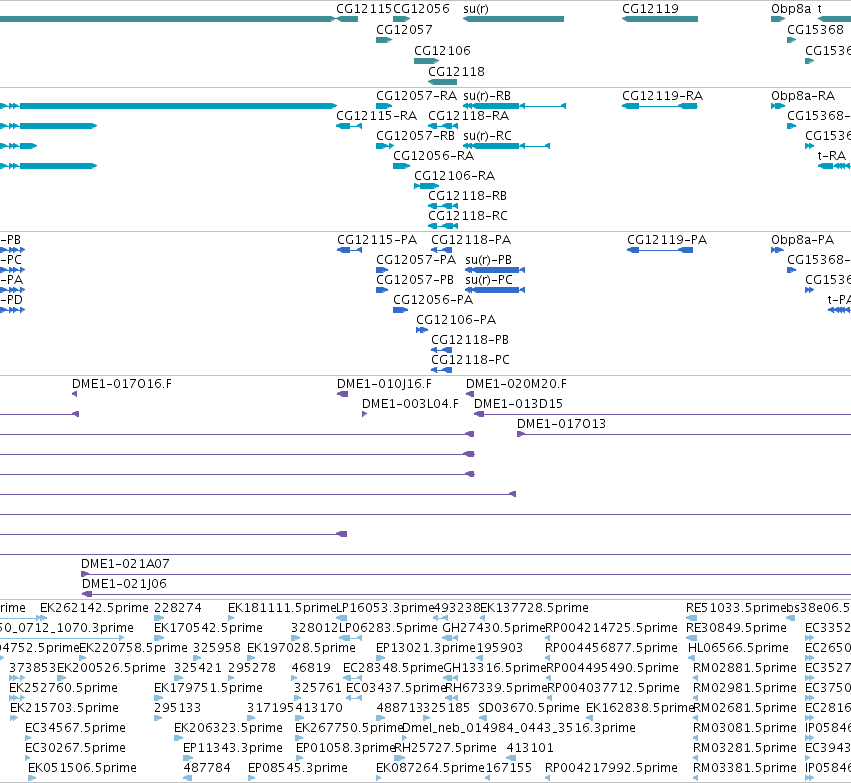Click BAC end DME1-003L04.F
Screen dimensions: 851x783
[410, 405]
